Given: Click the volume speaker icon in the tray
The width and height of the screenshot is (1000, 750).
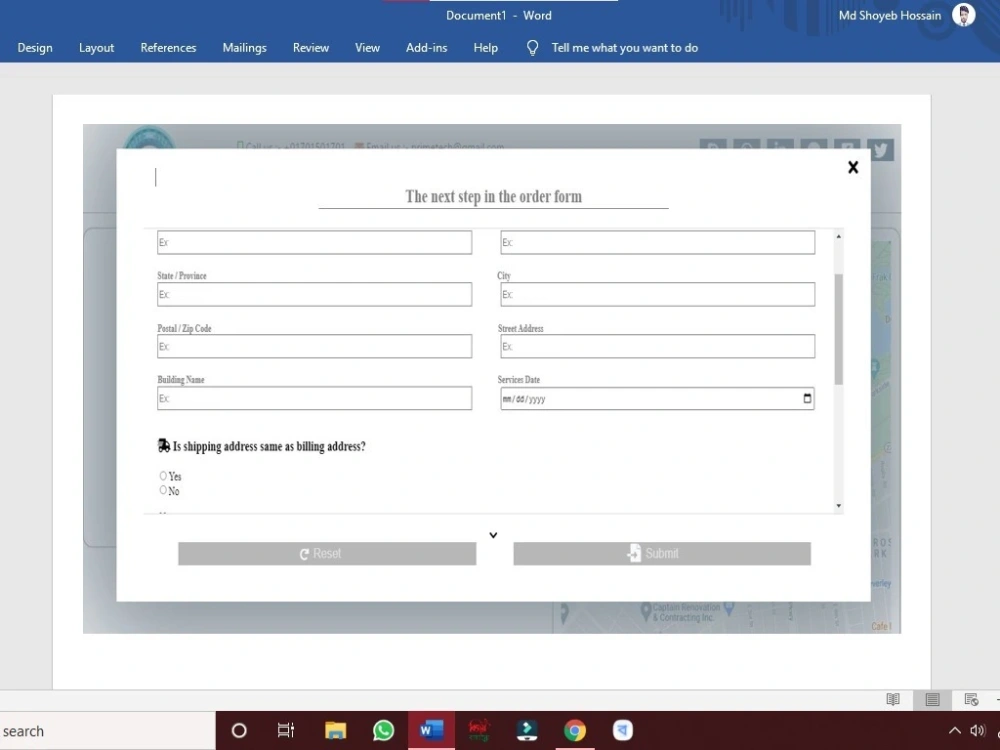Looking at the screenshot, I should coord(977,731).
